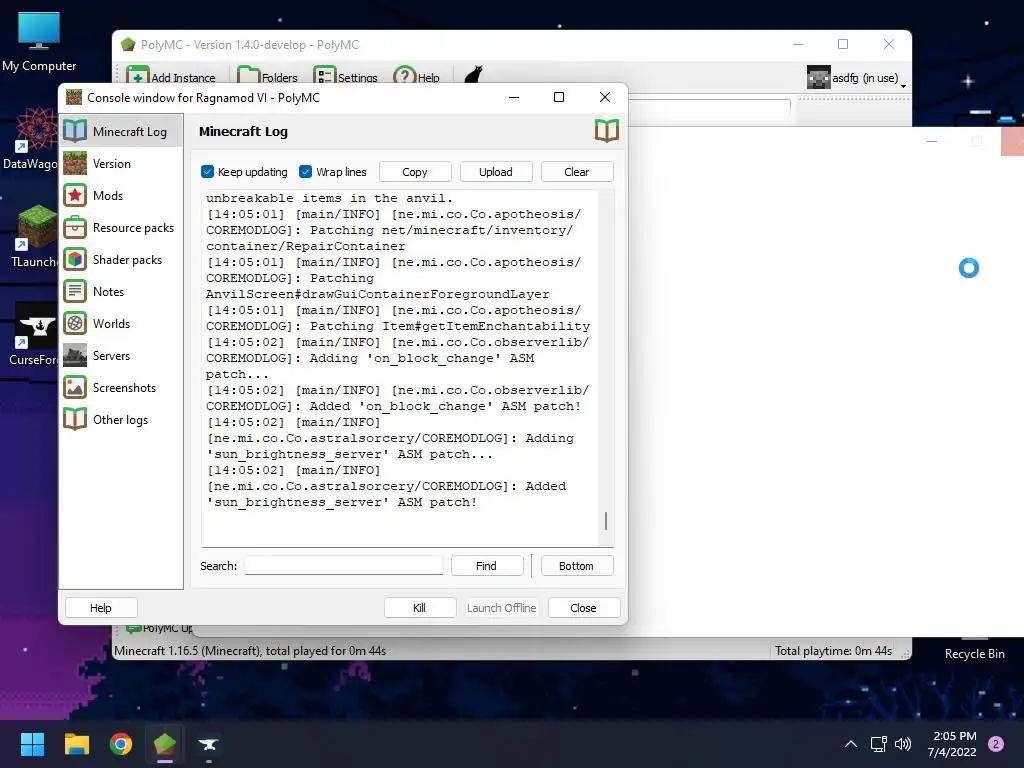Click the Help button in console window
The image size is (1024, 768).
point(101,607)
